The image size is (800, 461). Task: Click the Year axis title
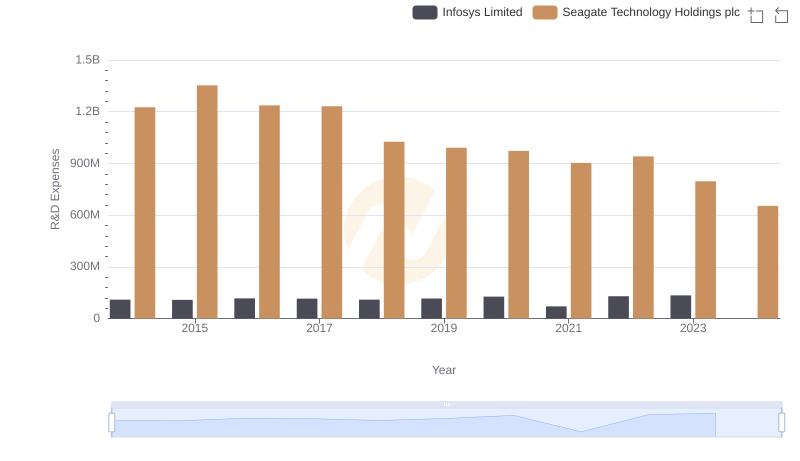[x=444, y=370]
